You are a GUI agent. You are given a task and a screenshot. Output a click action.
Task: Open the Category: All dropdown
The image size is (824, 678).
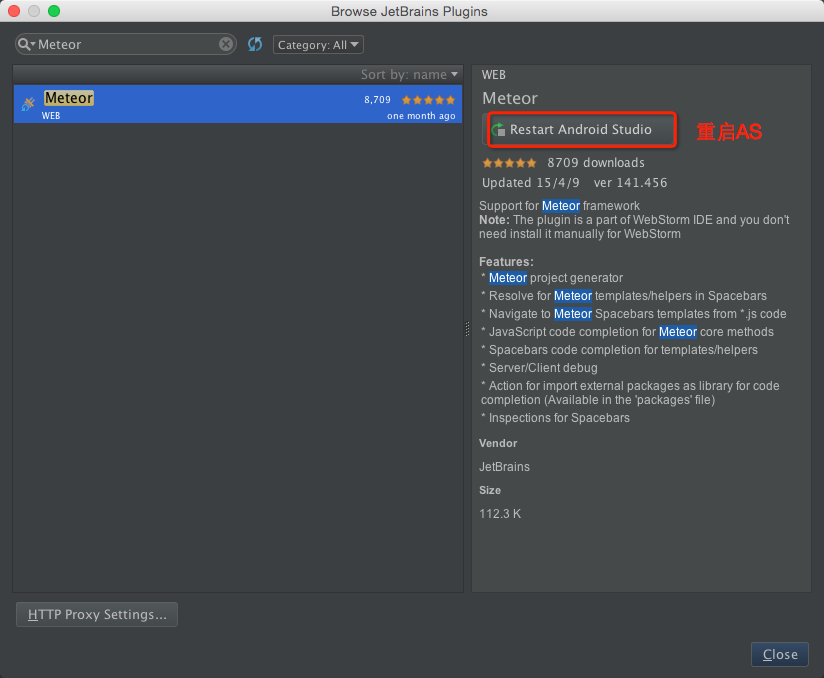[318, 45]
